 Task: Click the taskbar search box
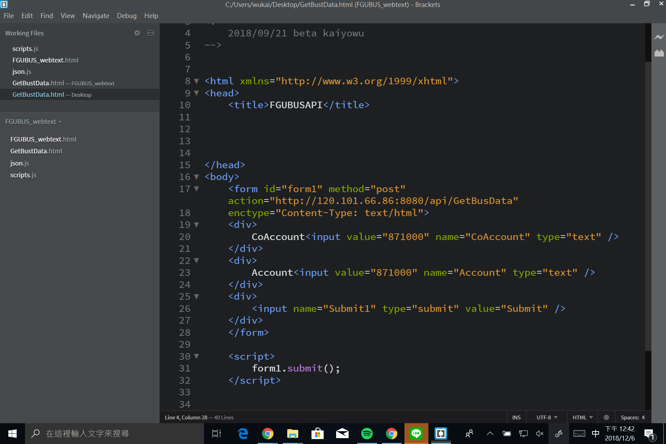(115, 433)
